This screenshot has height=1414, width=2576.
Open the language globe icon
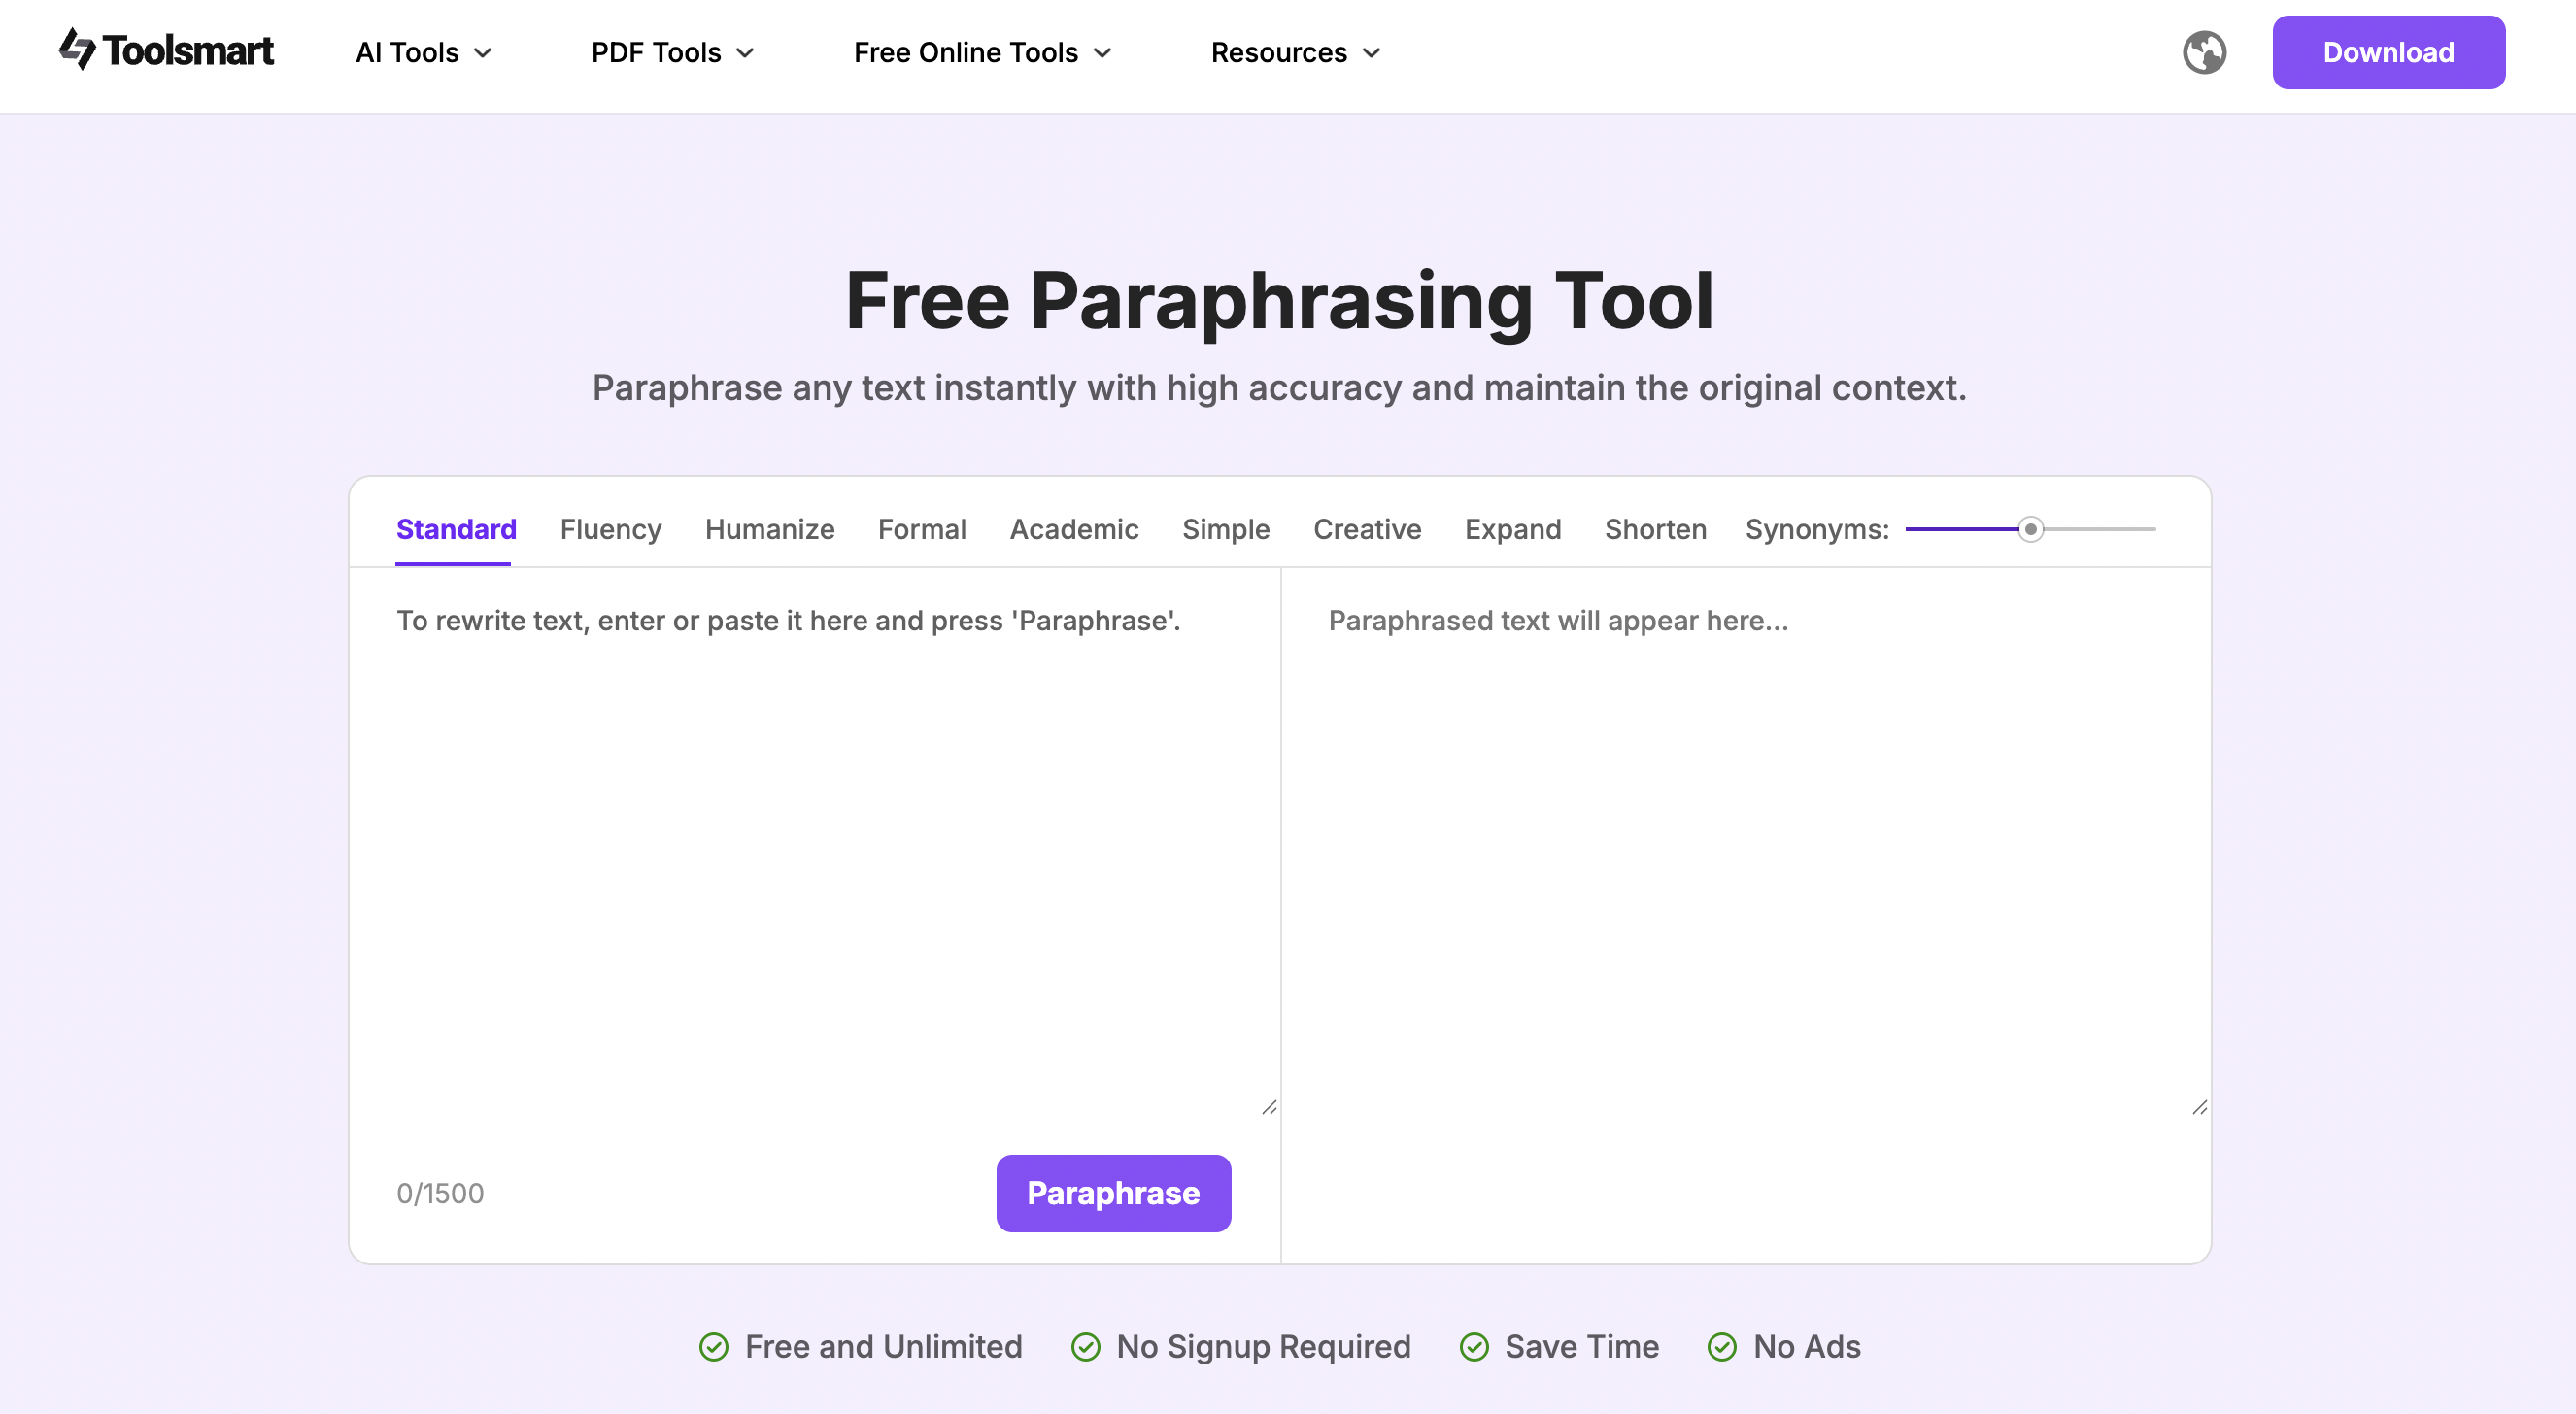2204,52
